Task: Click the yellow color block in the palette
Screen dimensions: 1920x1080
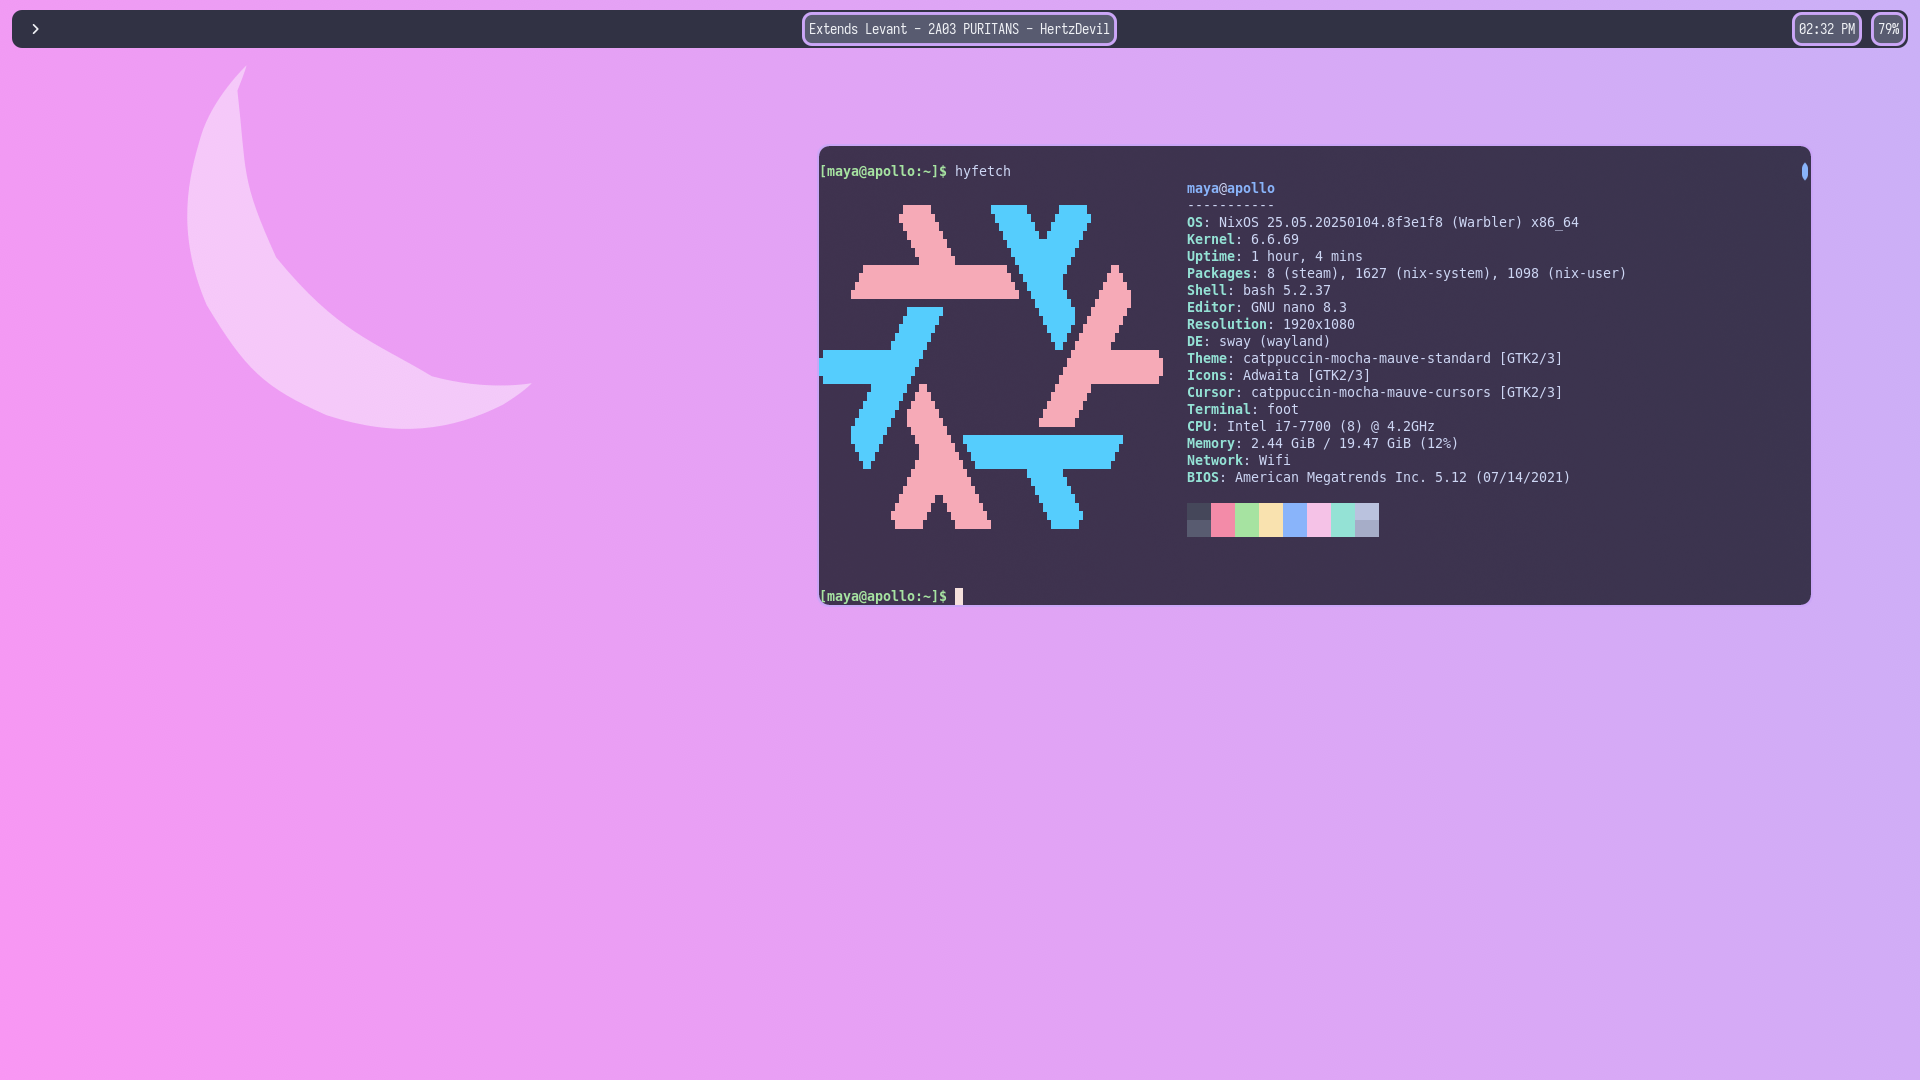Action: (x=1270, y=520)
